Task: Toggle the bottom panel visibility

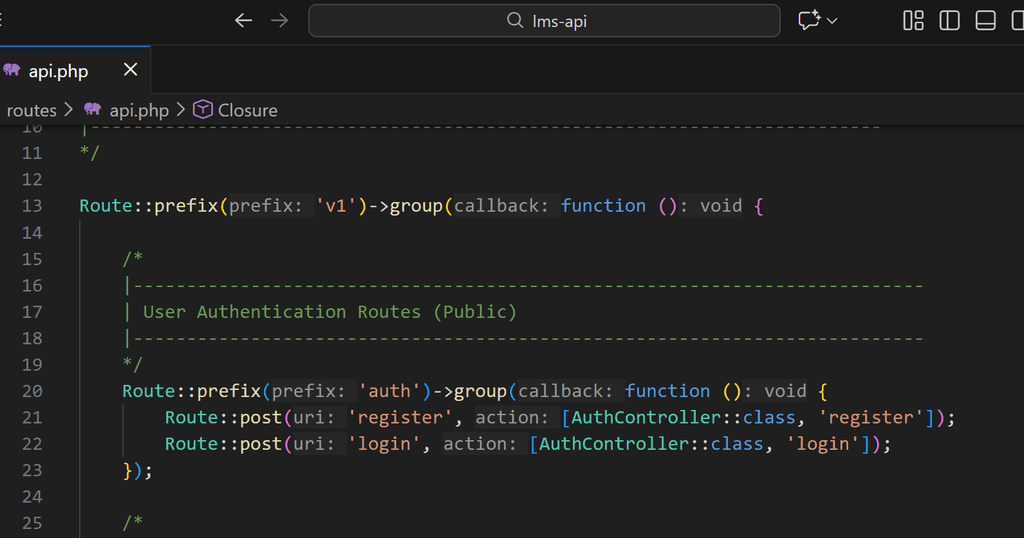Action: pyautogui.click(x=985, y=20)
